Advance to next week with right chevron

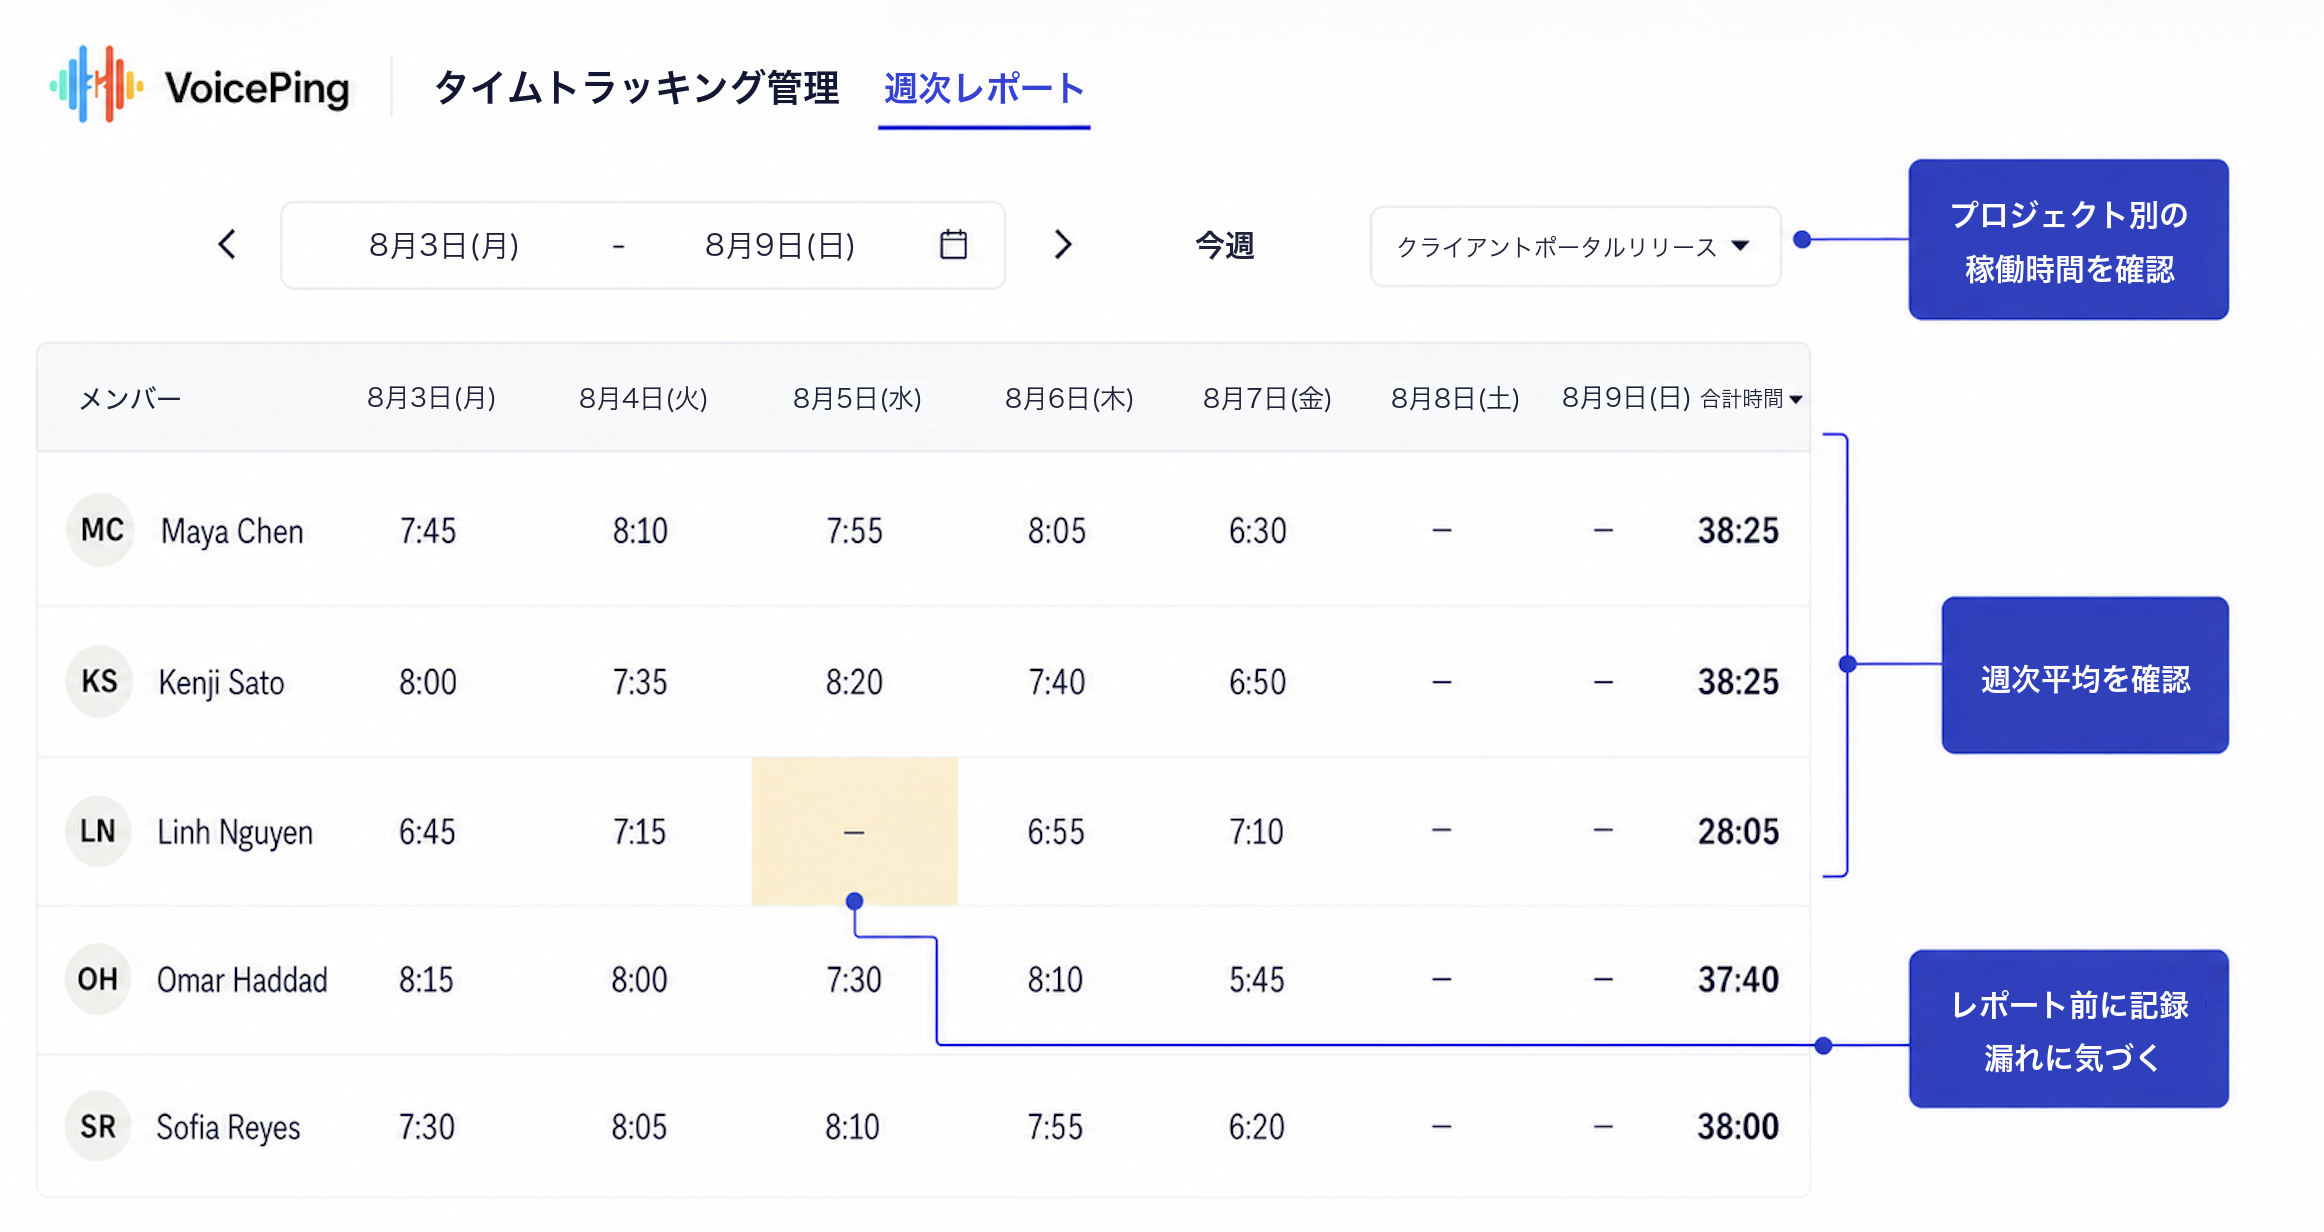[1063, 244]
